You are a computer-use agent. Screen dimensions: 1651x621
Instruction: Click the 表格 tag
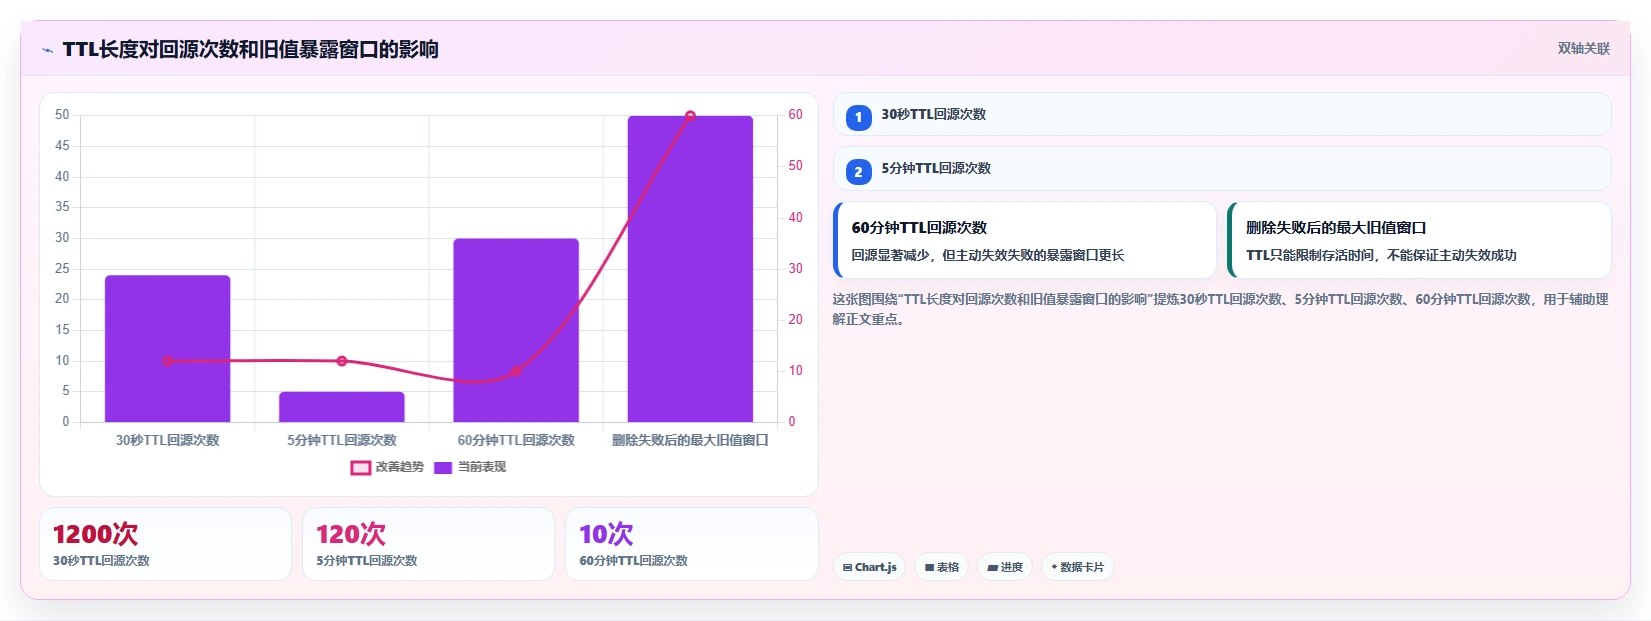point(942,567)
